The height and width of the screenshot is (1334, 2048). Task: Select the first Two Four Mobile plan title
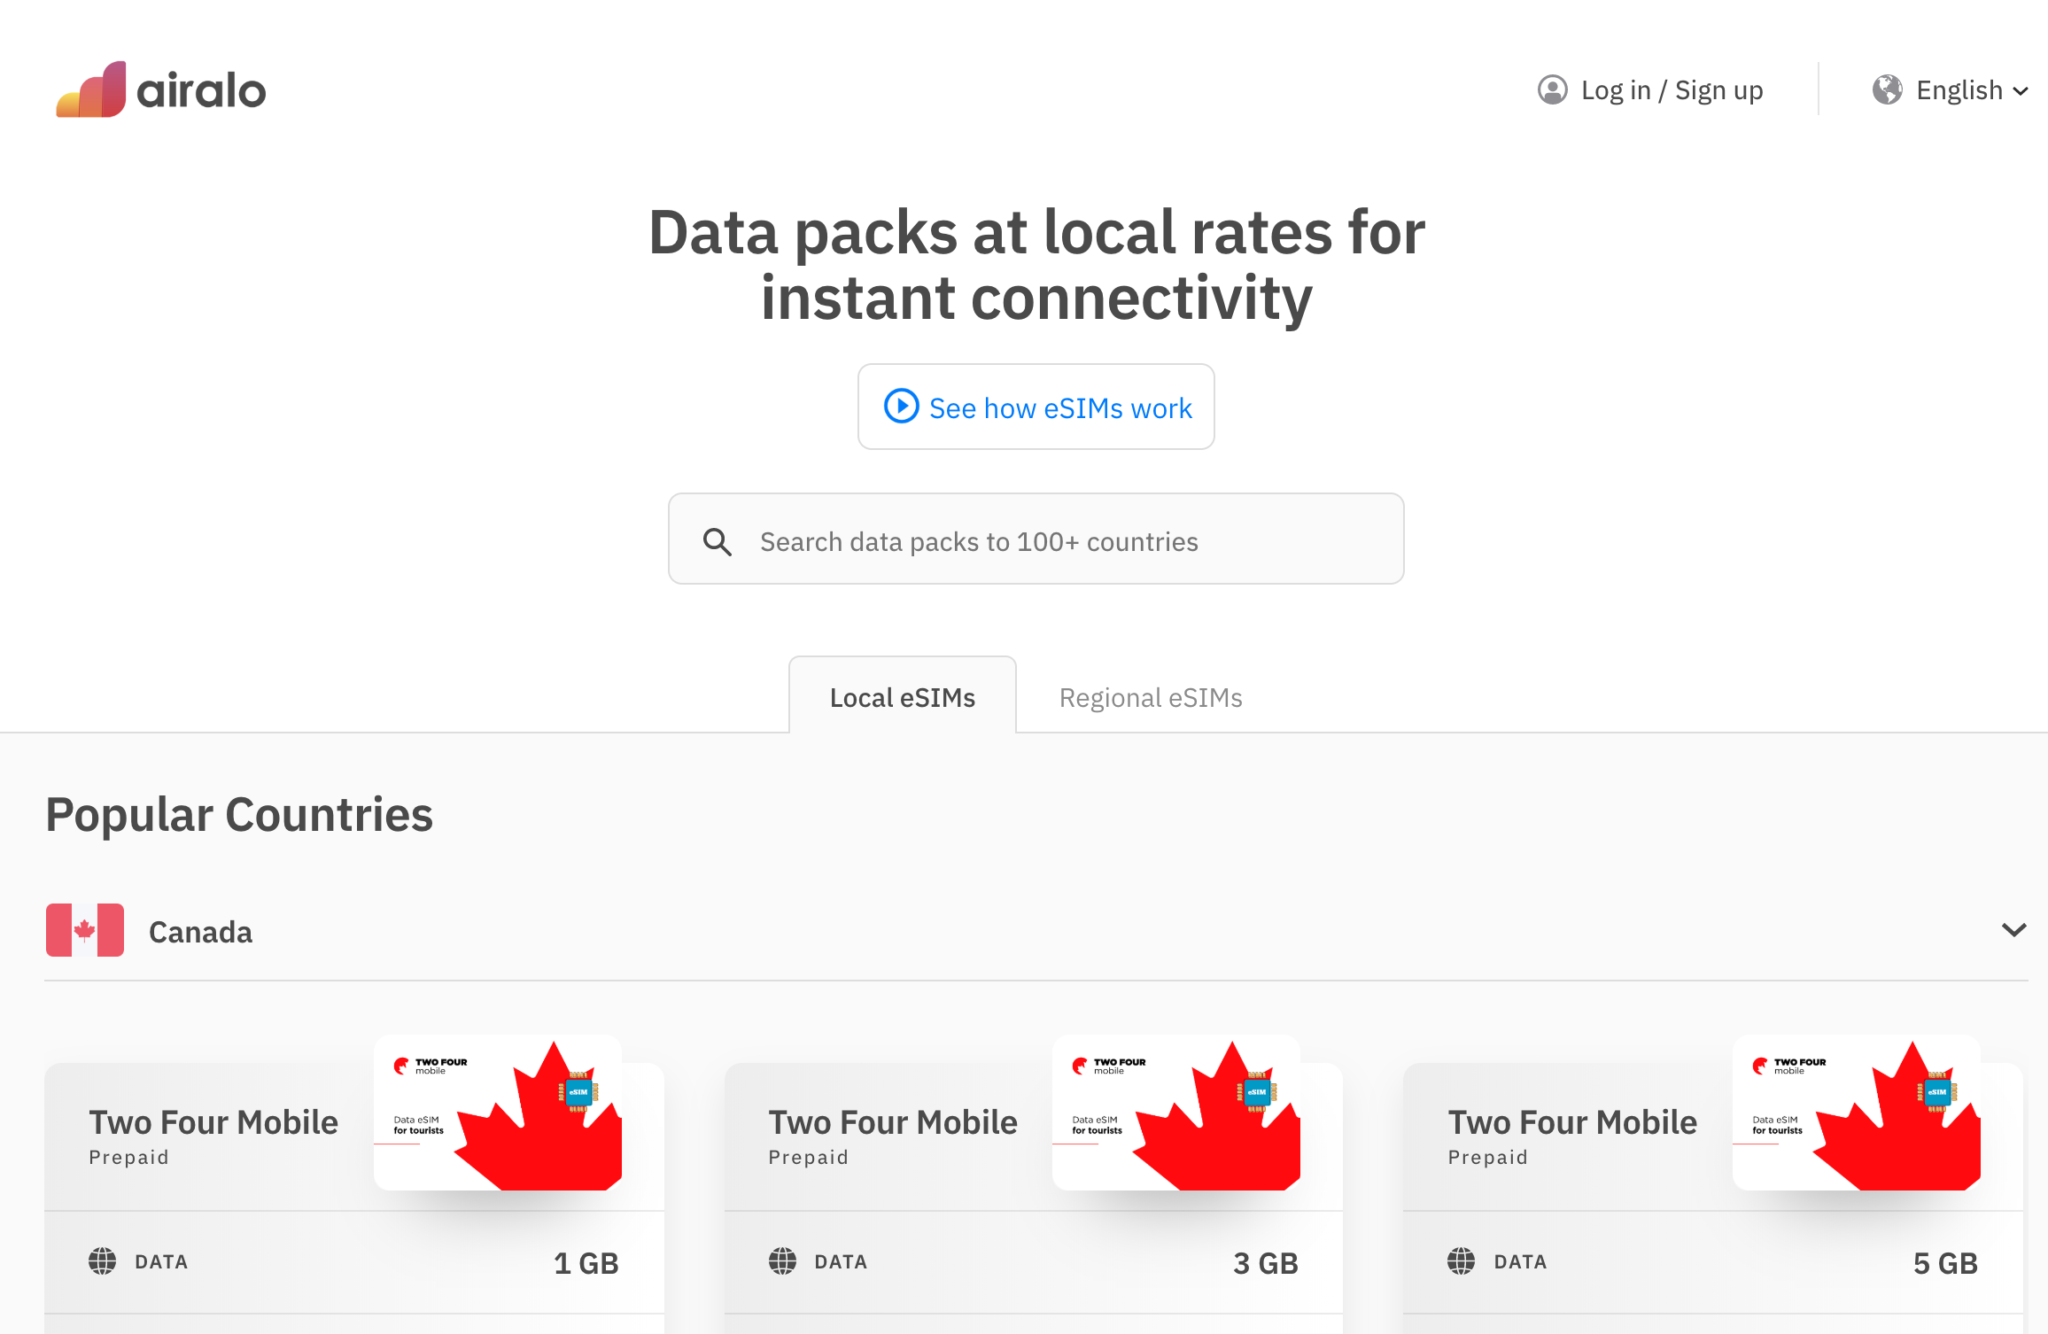tap(213, 1121)
